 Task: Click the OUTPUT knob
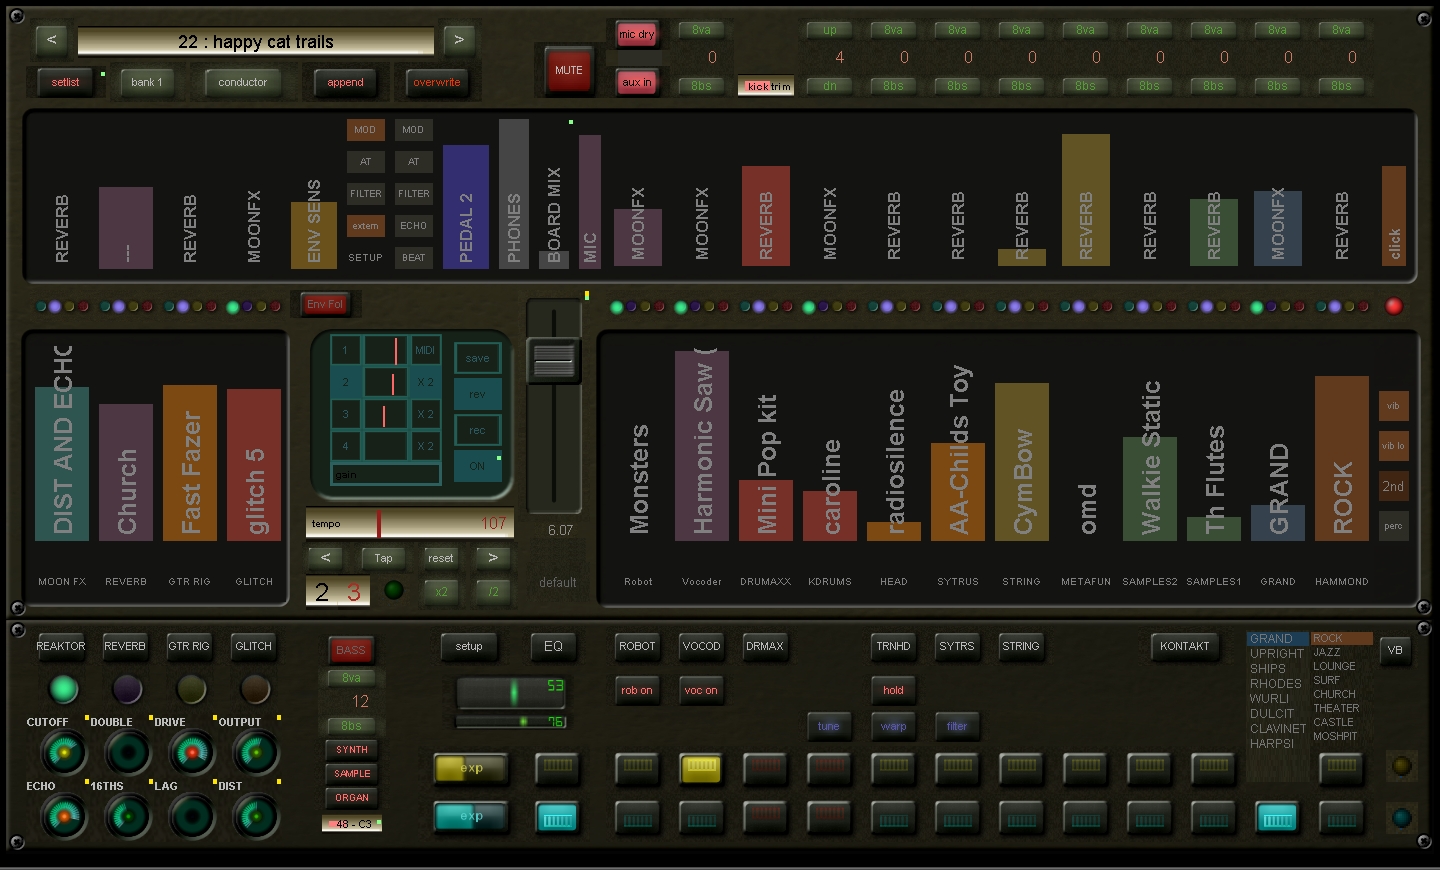255,753
